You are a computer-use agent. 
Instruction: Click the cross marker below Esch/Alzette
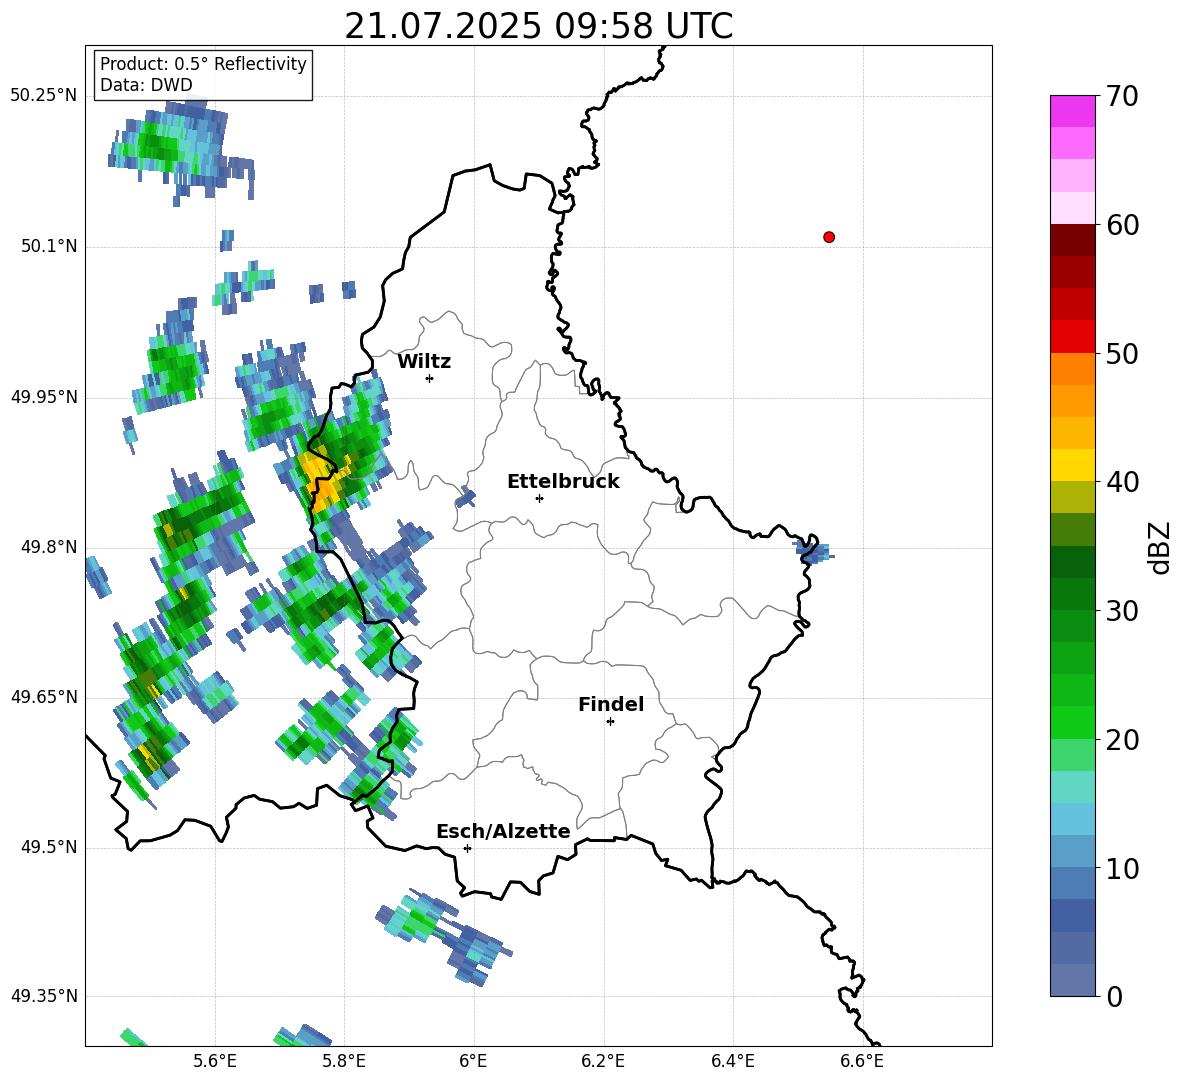pyautogui.click(x=467, y=848)
